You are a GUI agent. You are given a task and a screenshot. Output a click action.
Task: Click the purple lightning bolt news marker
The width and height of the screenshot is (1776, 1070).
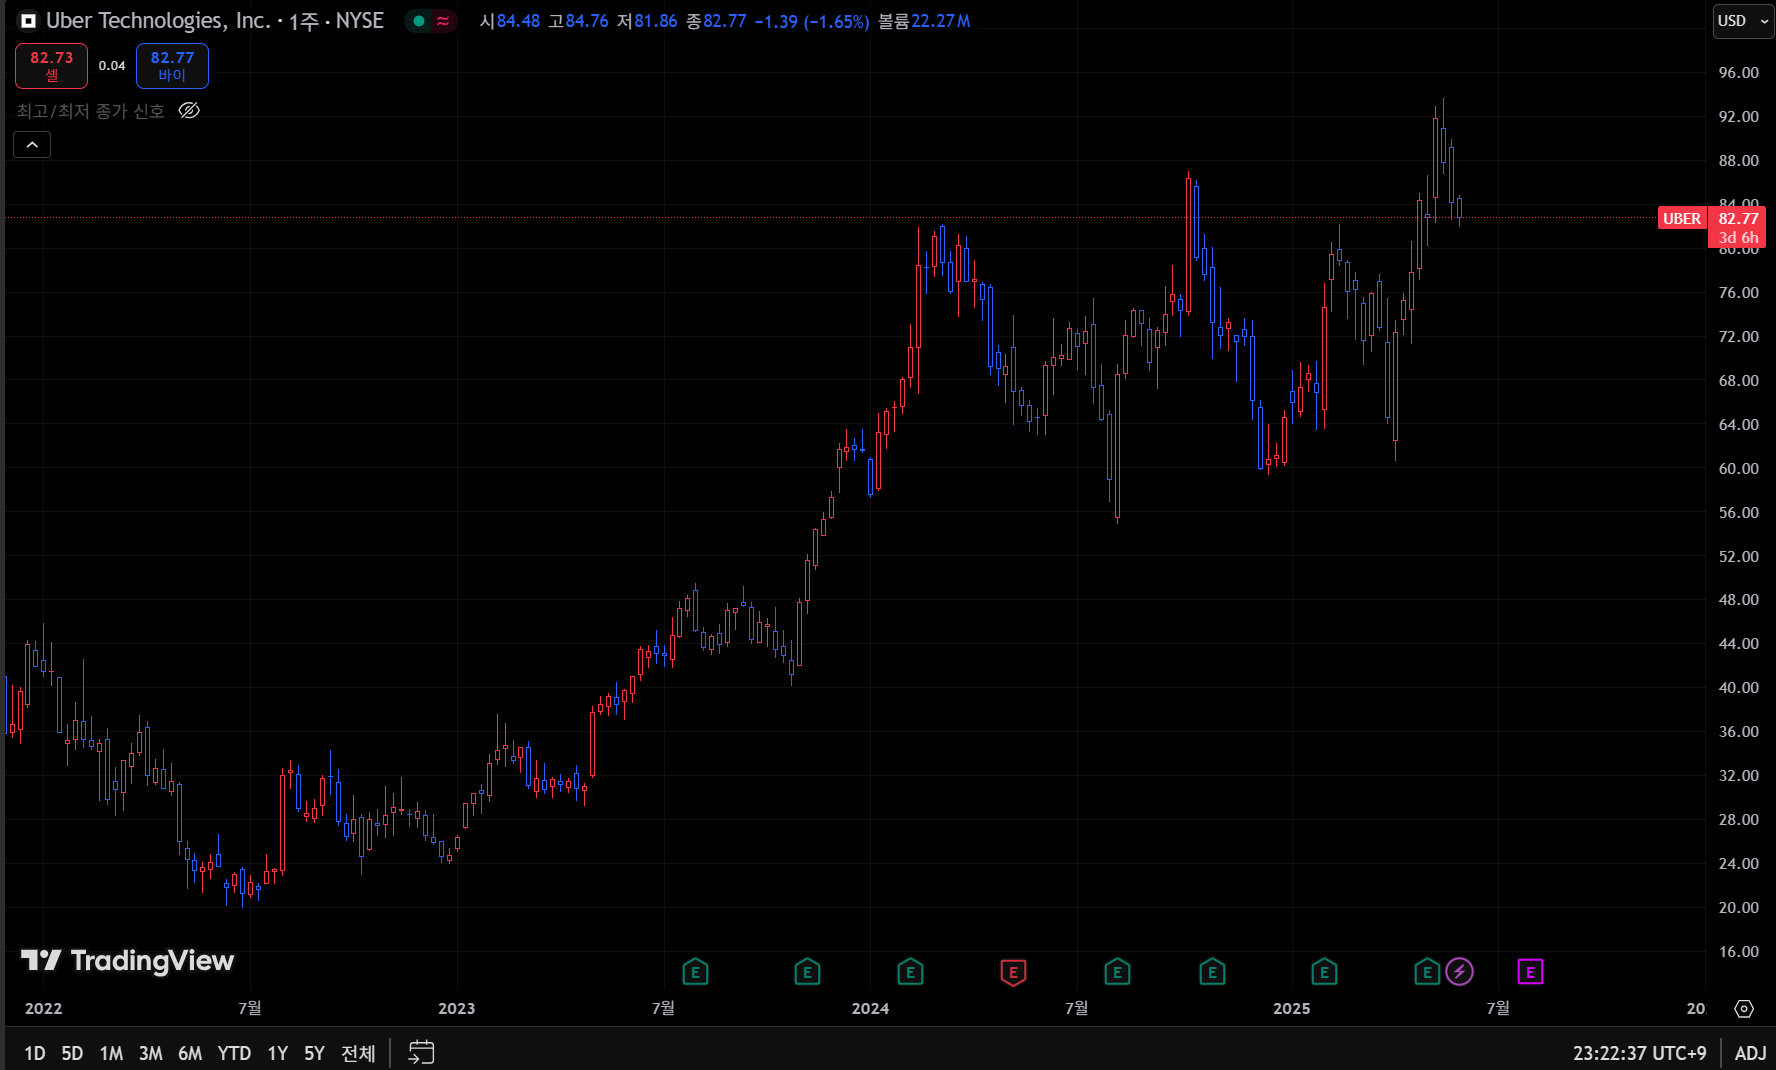[x=1459, y=971]
